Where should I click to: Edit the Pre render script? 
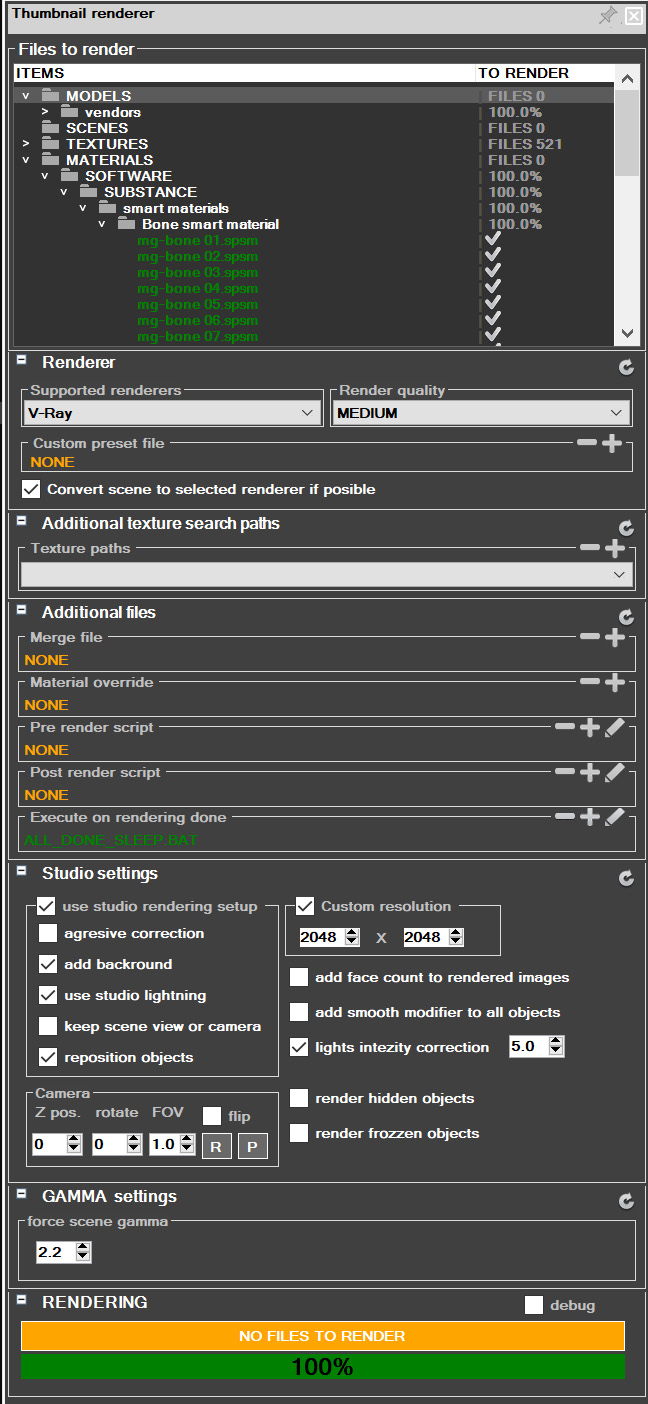pyautogui.click(x=615, y=727)
